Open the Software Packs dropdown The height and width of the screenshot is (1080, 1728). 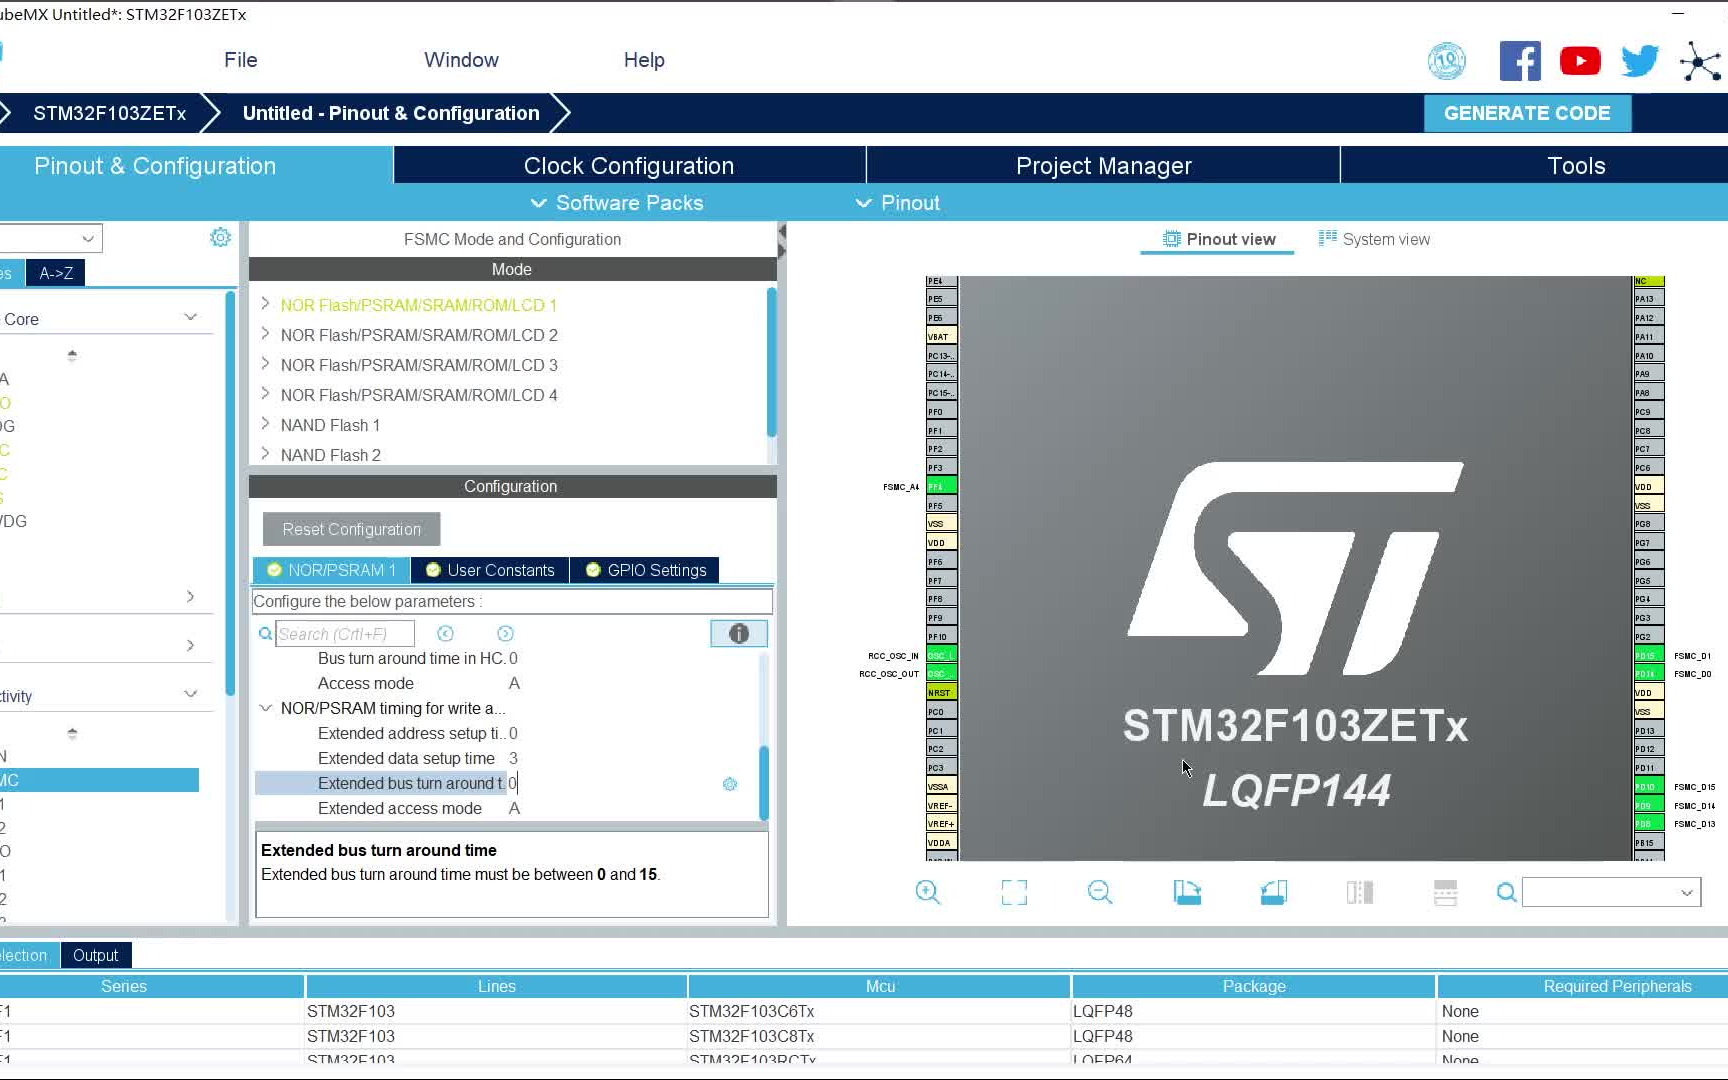(617, 203)
